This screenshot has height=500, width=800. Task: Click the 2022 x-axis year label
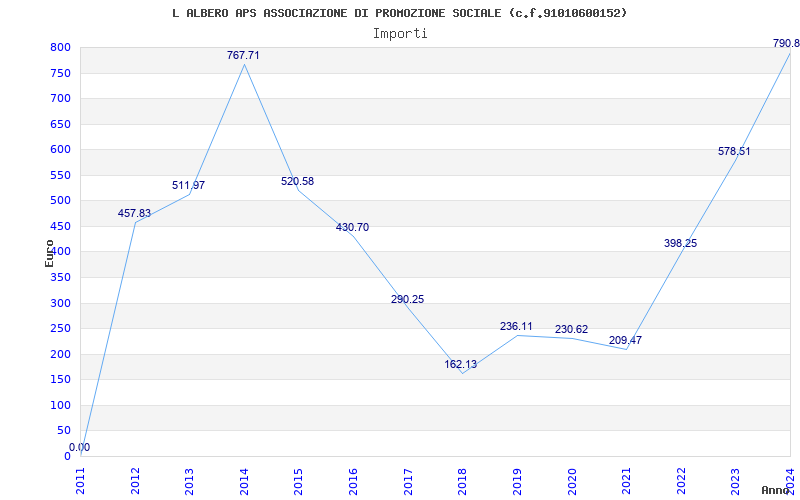tap(681, 481)
